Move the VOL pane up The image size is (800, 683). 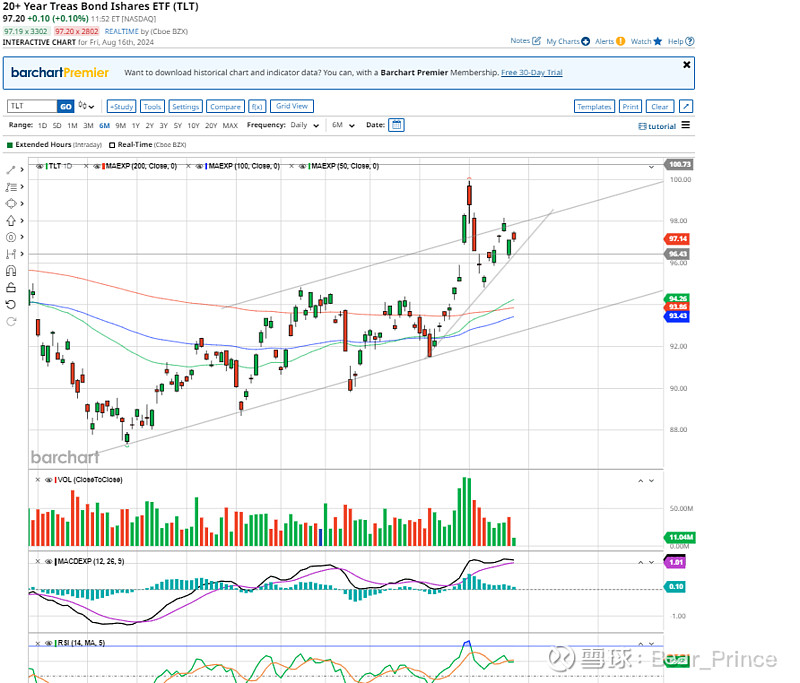(640, 480)
